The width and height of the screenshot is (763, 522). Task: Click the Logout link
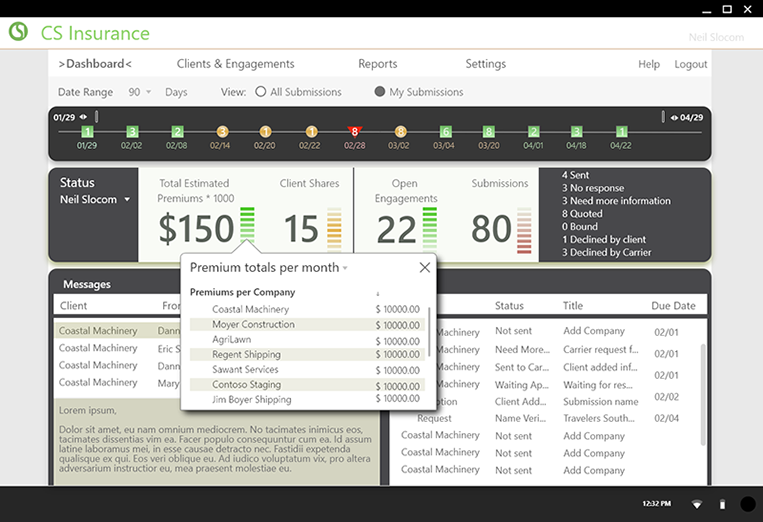point(690,64)
